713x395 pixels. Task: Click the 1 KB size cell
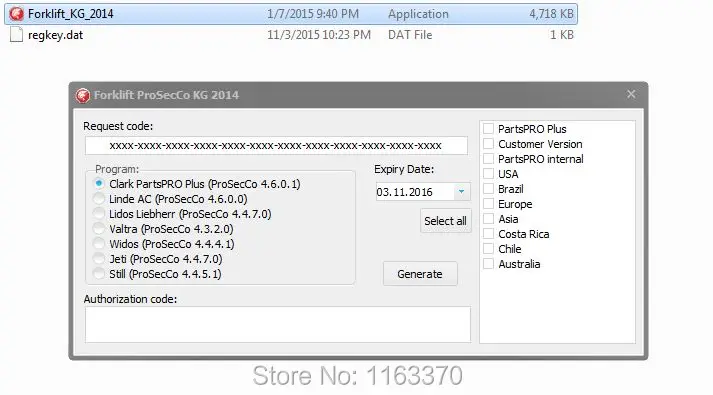pyautogui.click(x=562, y=35)
